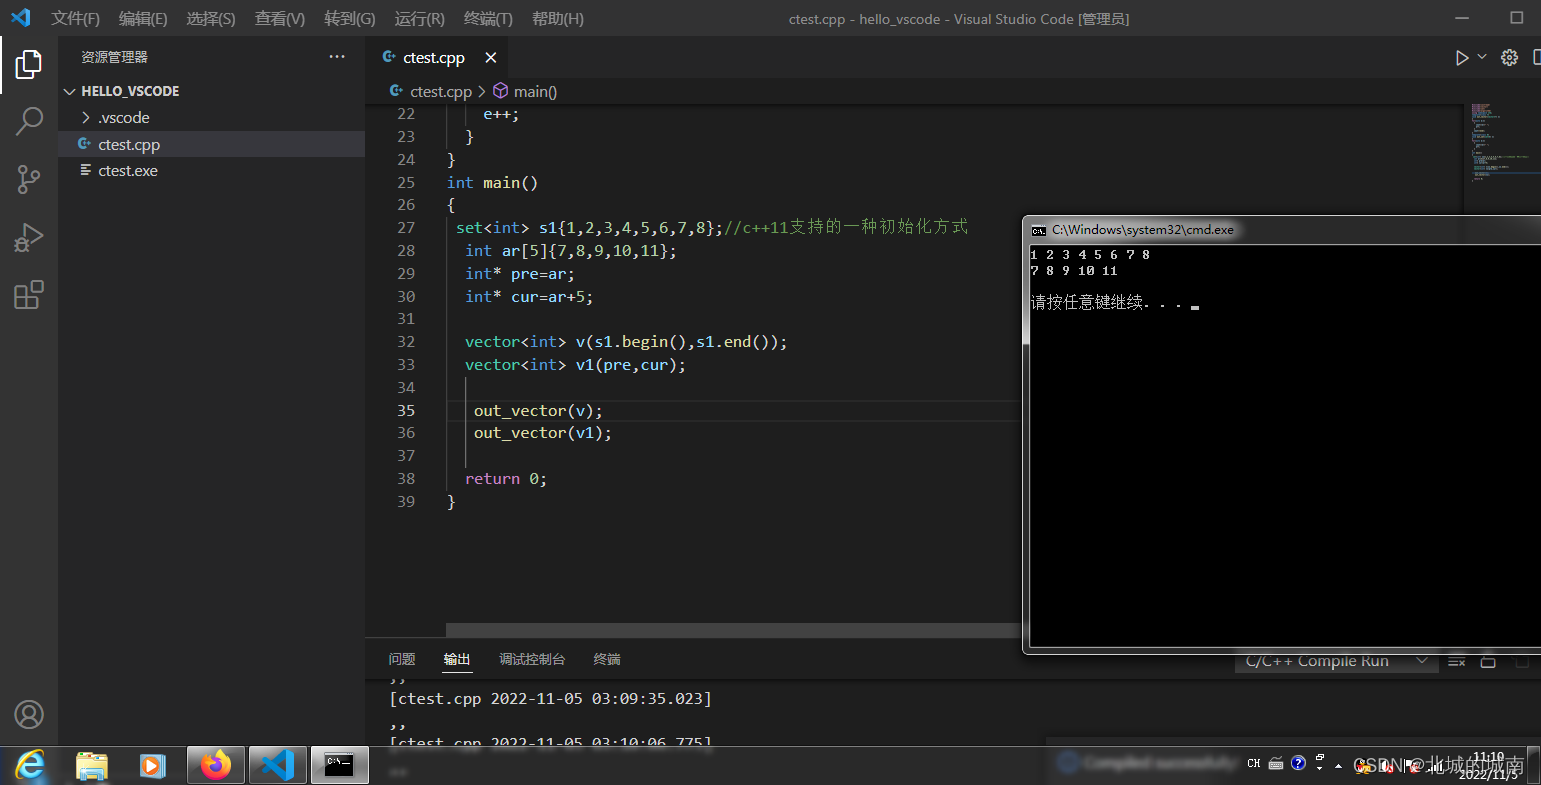Viewport: 1541px width, 785px height.
Task: Click the gear icon in editor toolbar
Action: [x=1510, y=58]
